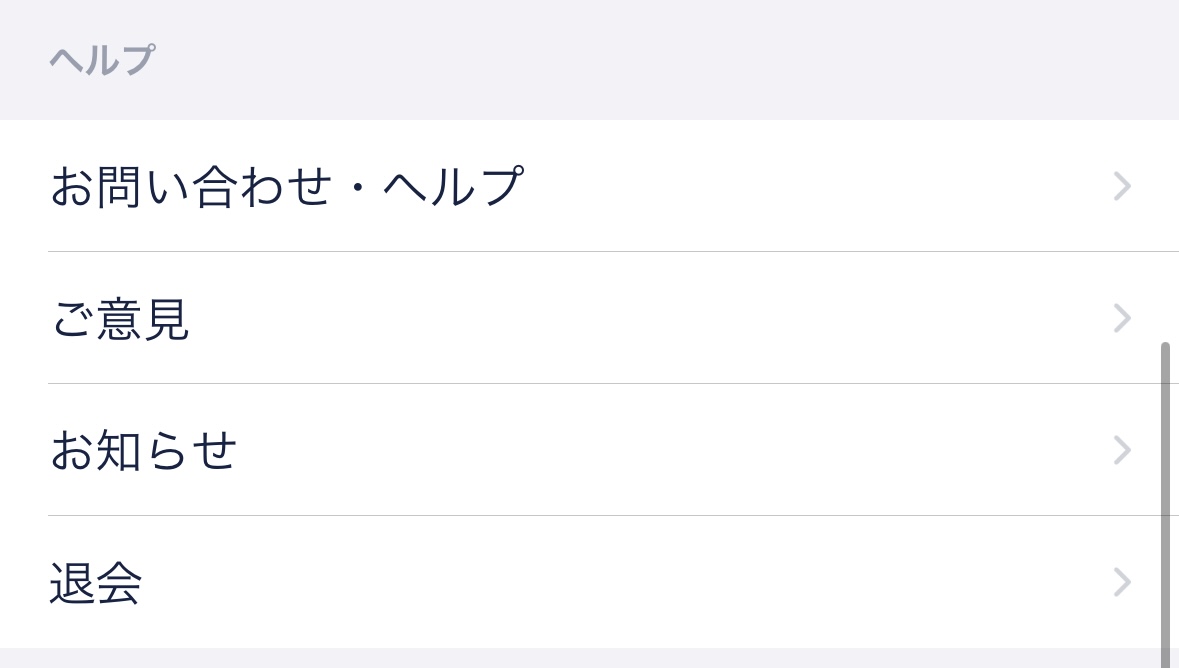Image resolution: width=1179 pixels, height=668 pixels.
Task: Click chevron next to お知らせ
Action: click(1121, 450)
